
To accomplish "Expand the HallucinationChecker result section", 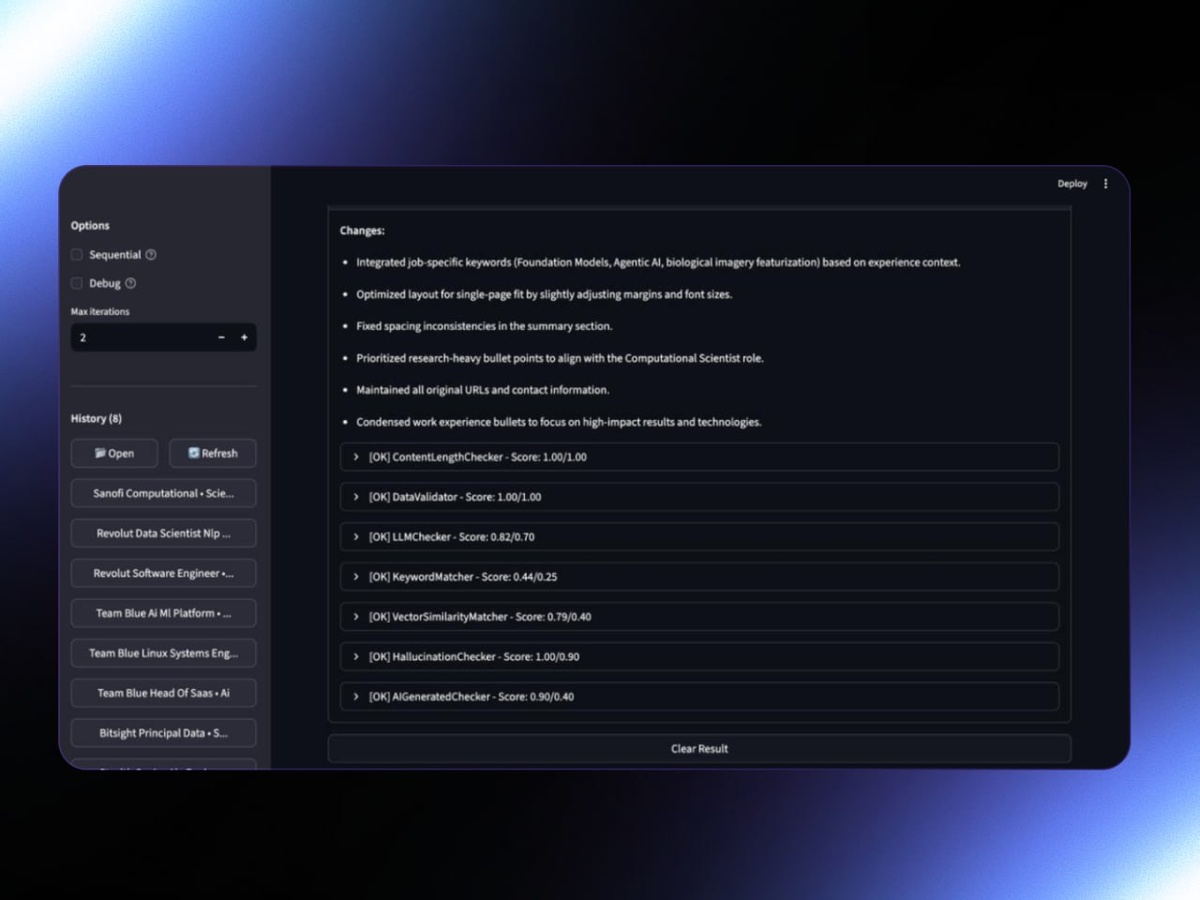I will click(x=699, y=657).
